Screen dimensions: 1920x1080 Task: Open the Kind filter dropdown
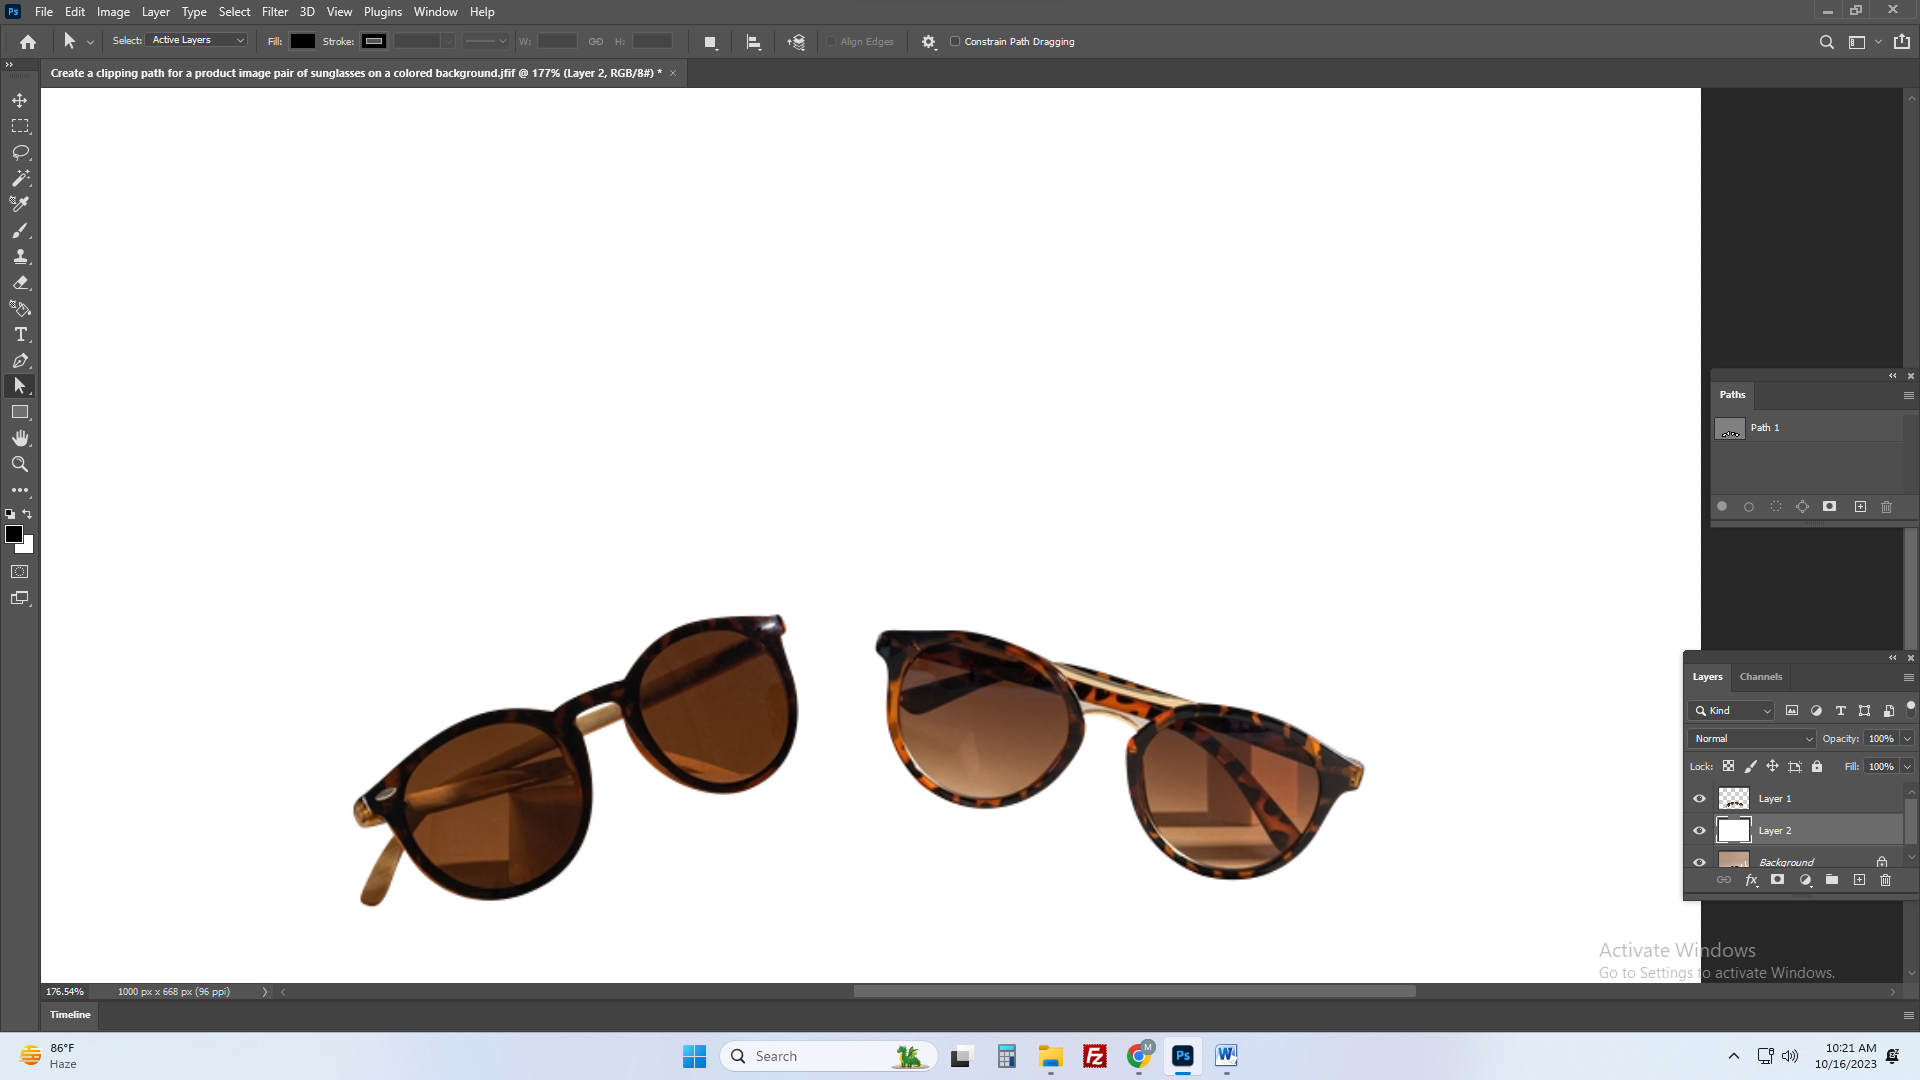click(x=1732, y=710)
